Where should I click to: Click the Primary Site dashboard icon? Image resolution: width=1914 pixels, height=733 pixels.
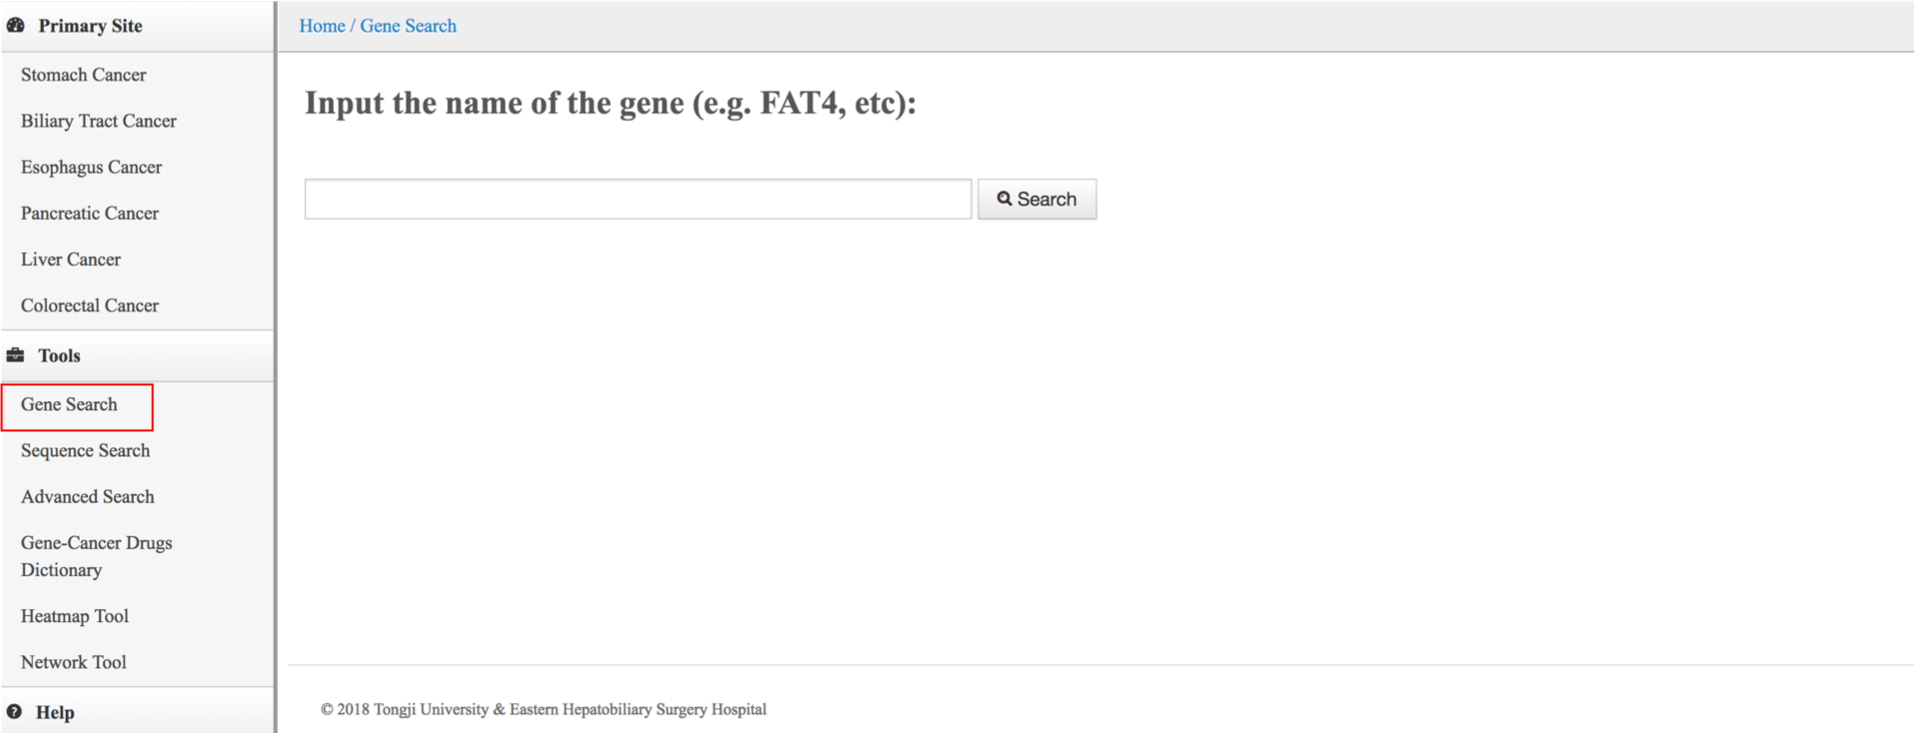tap(15, 25)
